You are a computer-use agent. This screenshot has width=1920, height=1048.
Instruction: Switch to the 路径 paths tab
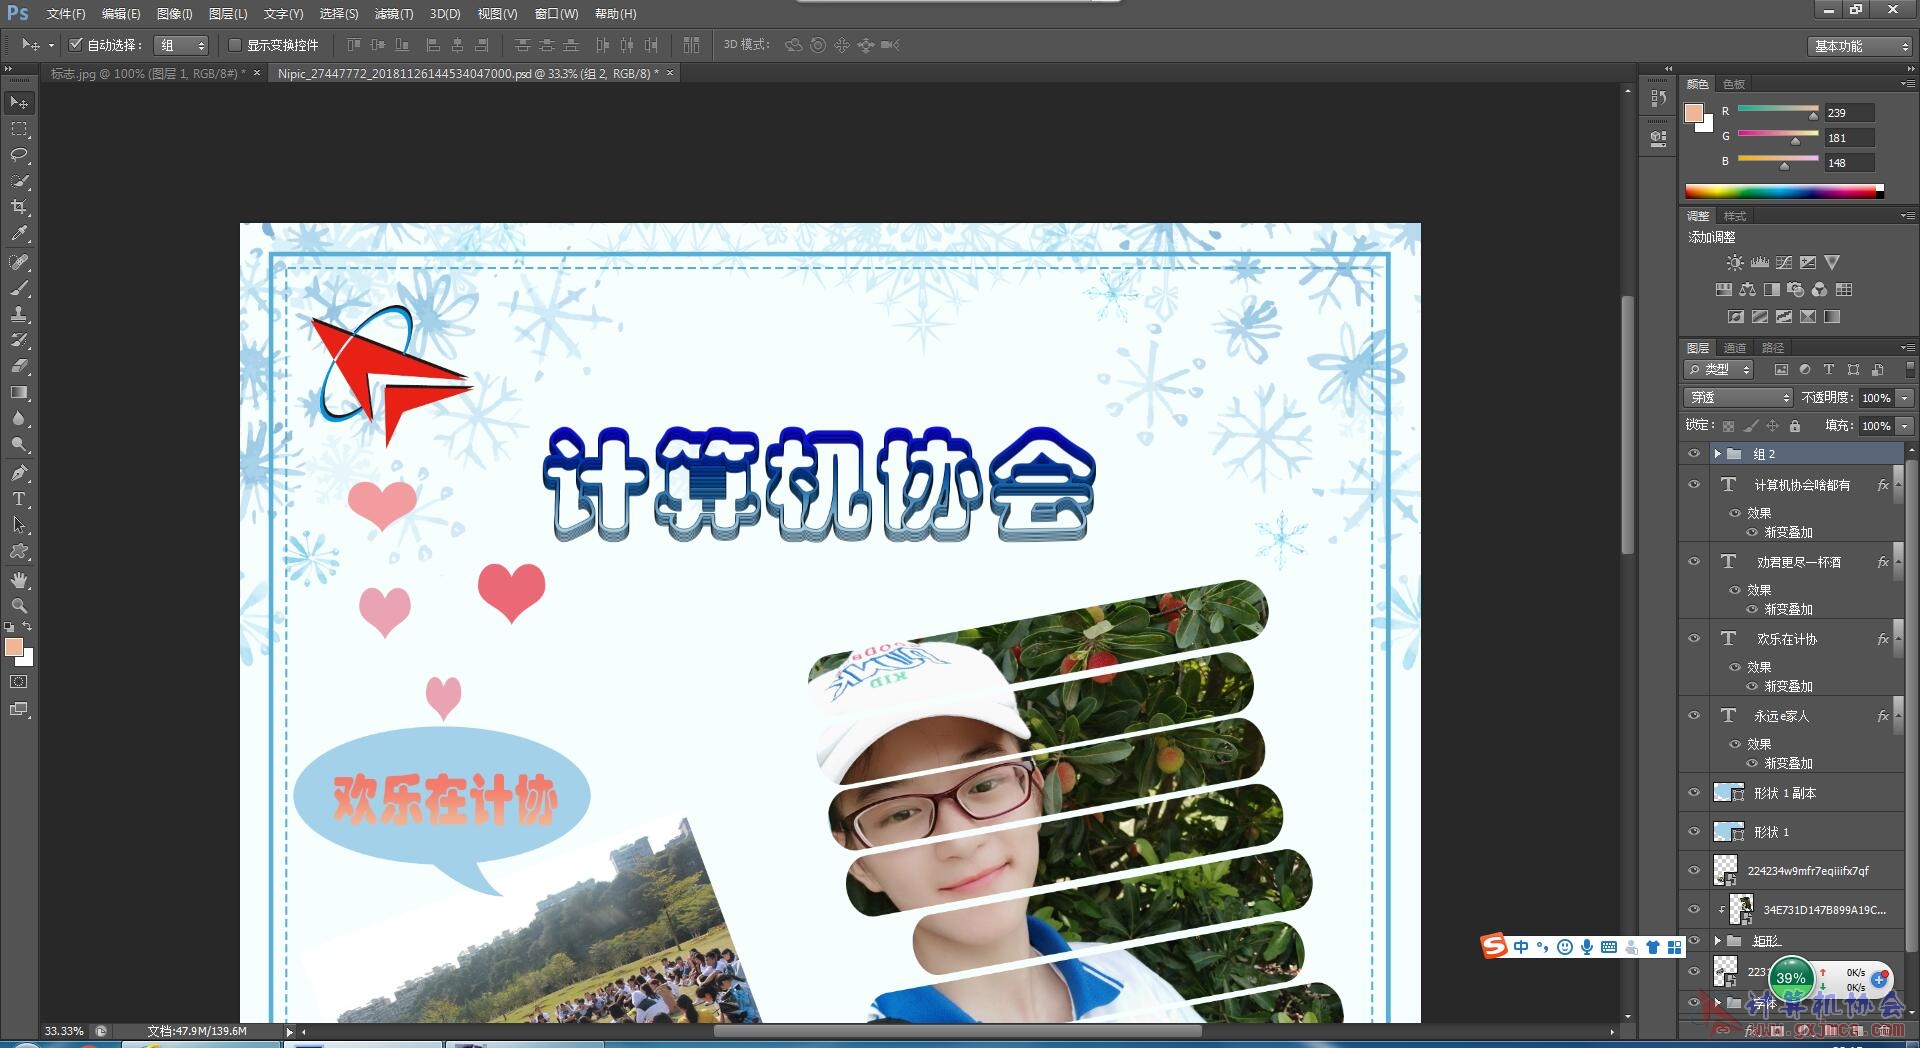[1773, 348]
